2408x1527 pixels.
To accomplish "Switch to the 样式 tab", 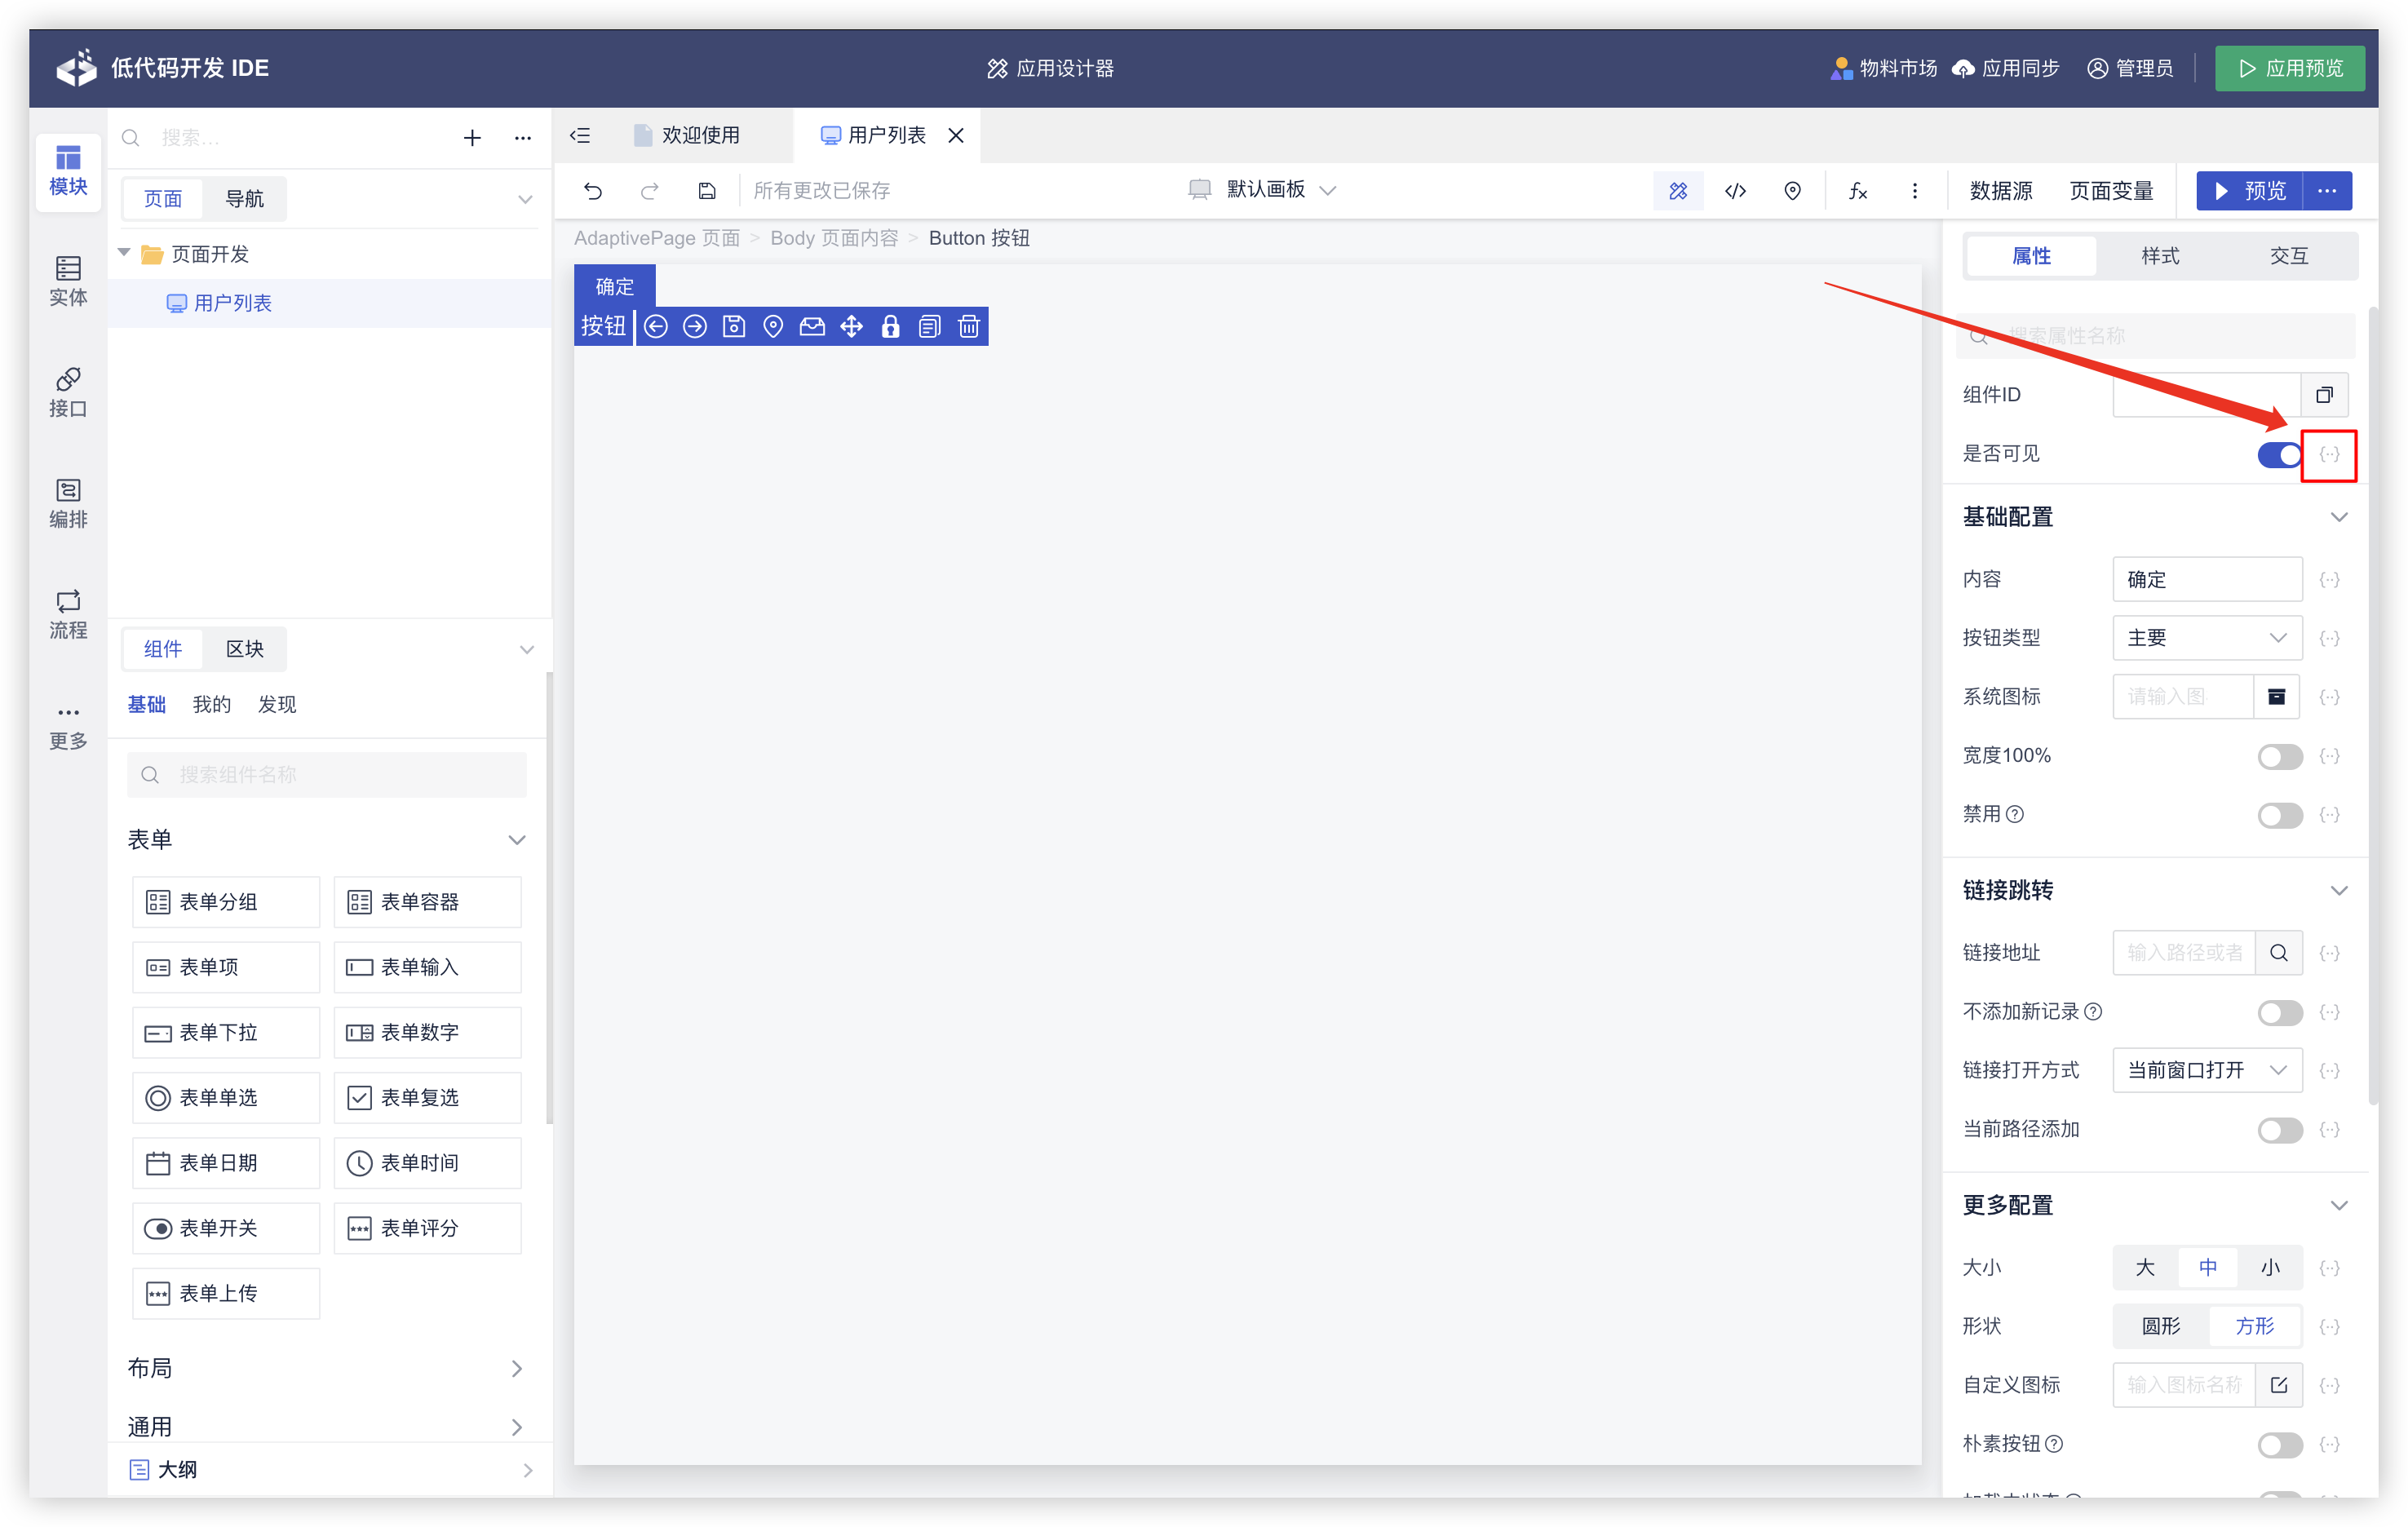I will [x=2159, y=256].
